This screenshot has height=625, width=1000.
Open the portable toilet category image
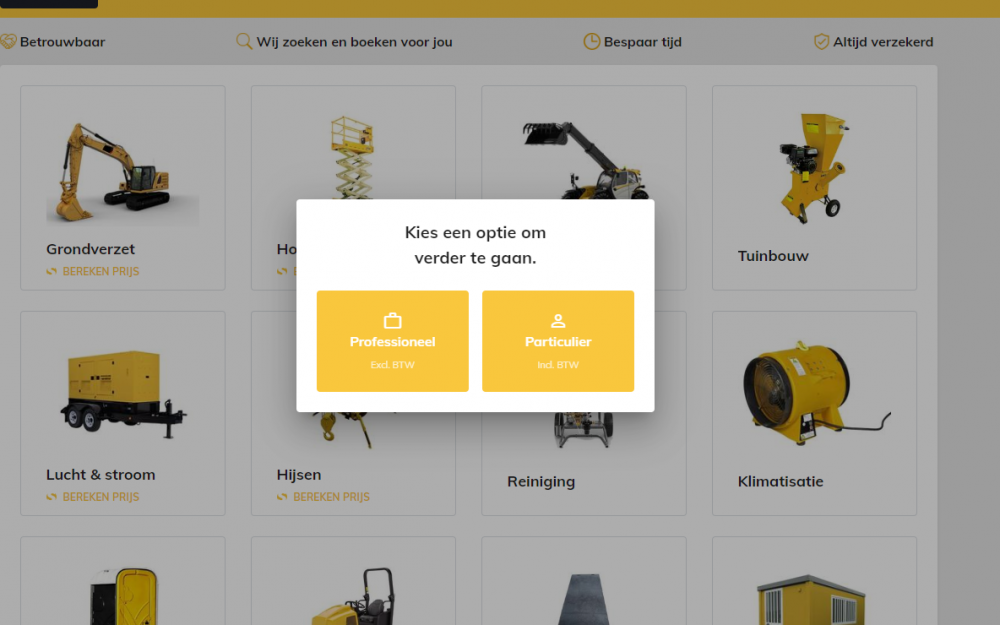(x=123, y=597)
